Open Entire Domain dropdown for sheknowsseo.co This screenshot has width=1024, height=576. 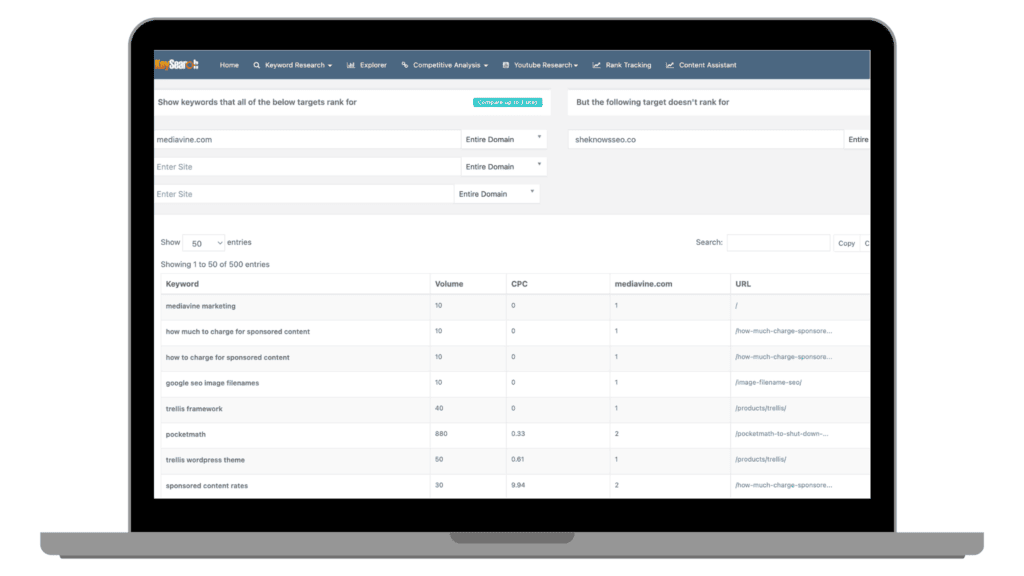point(857,139)
